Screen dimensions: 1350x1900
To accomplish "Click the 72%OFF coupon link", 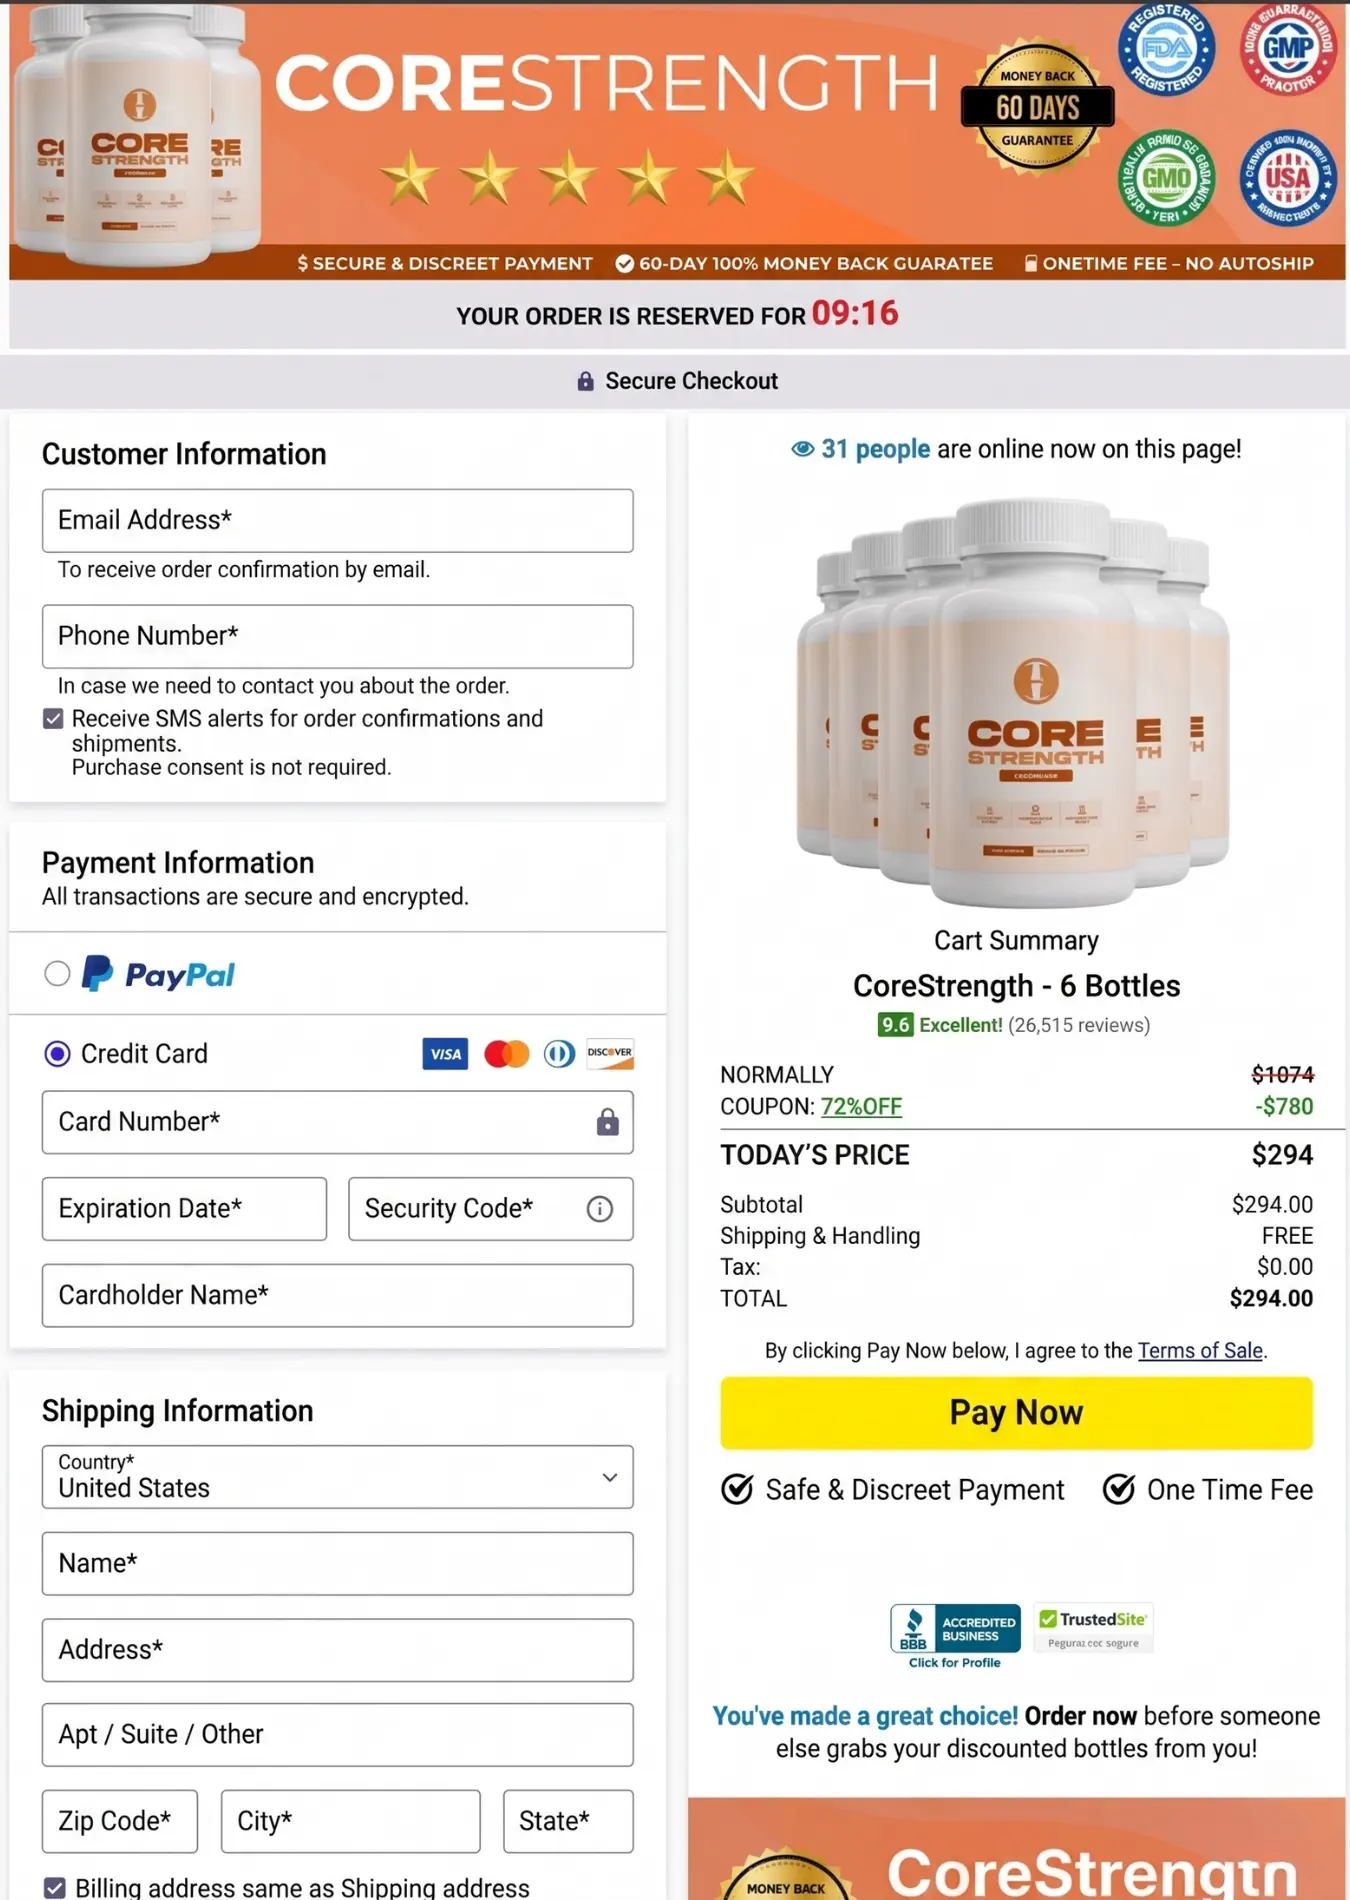I will click(861, 1107).
